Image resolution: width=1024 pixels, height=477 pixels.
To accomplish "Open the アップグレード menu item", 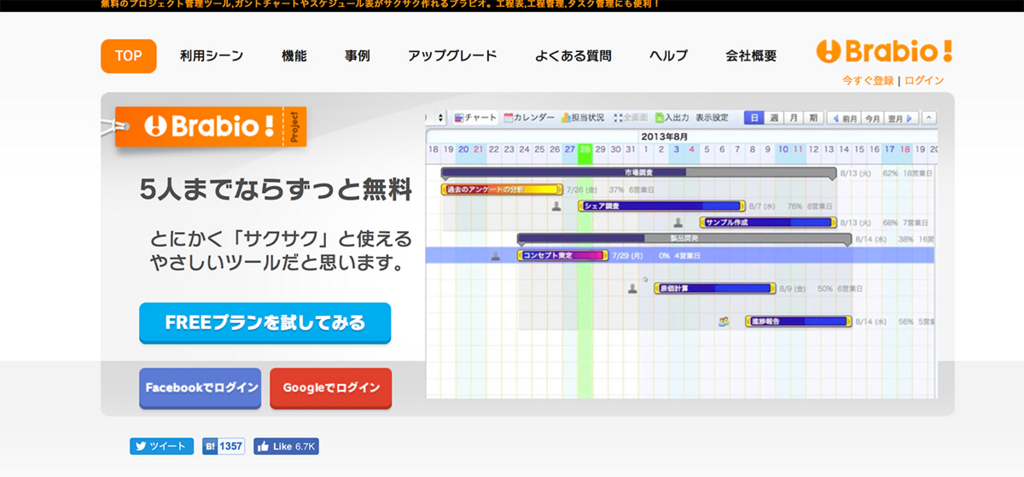I will click(x=453, y=56).
